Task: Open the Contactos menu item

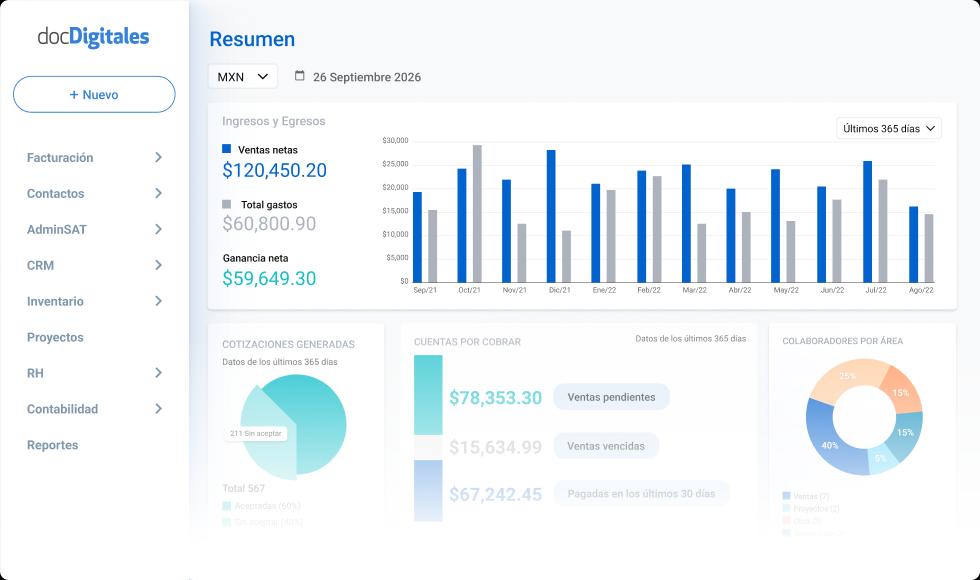Action: [56, 194]
